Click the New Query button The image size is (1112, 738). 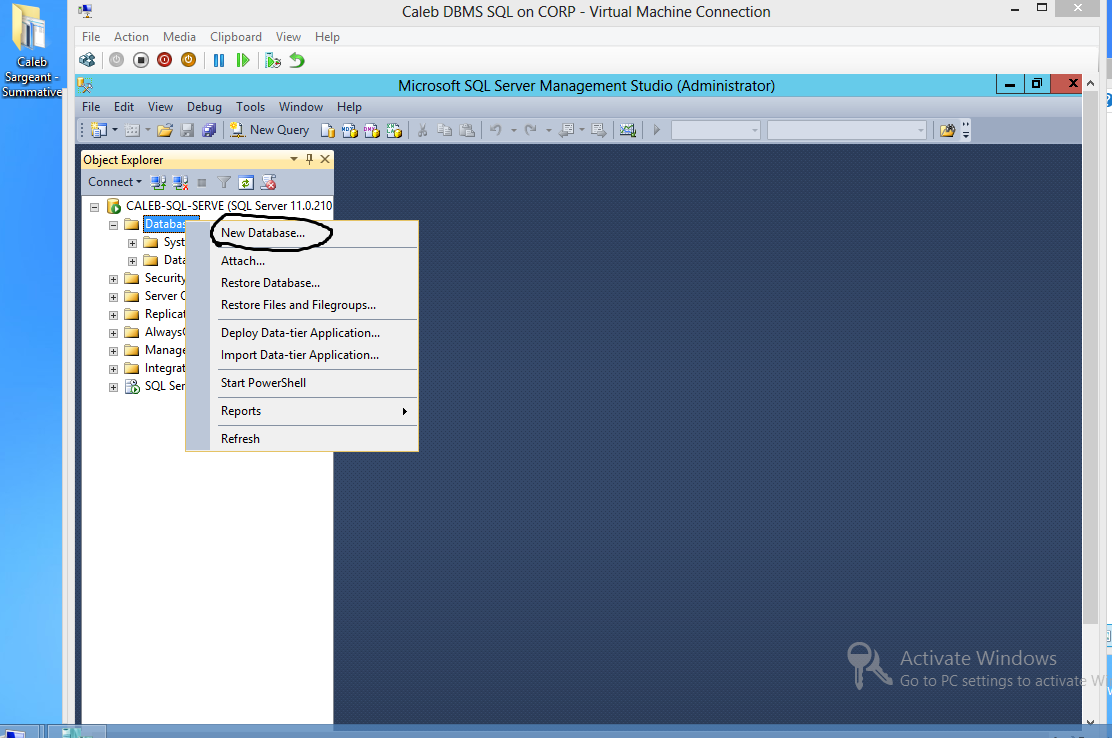coord(269,130)
